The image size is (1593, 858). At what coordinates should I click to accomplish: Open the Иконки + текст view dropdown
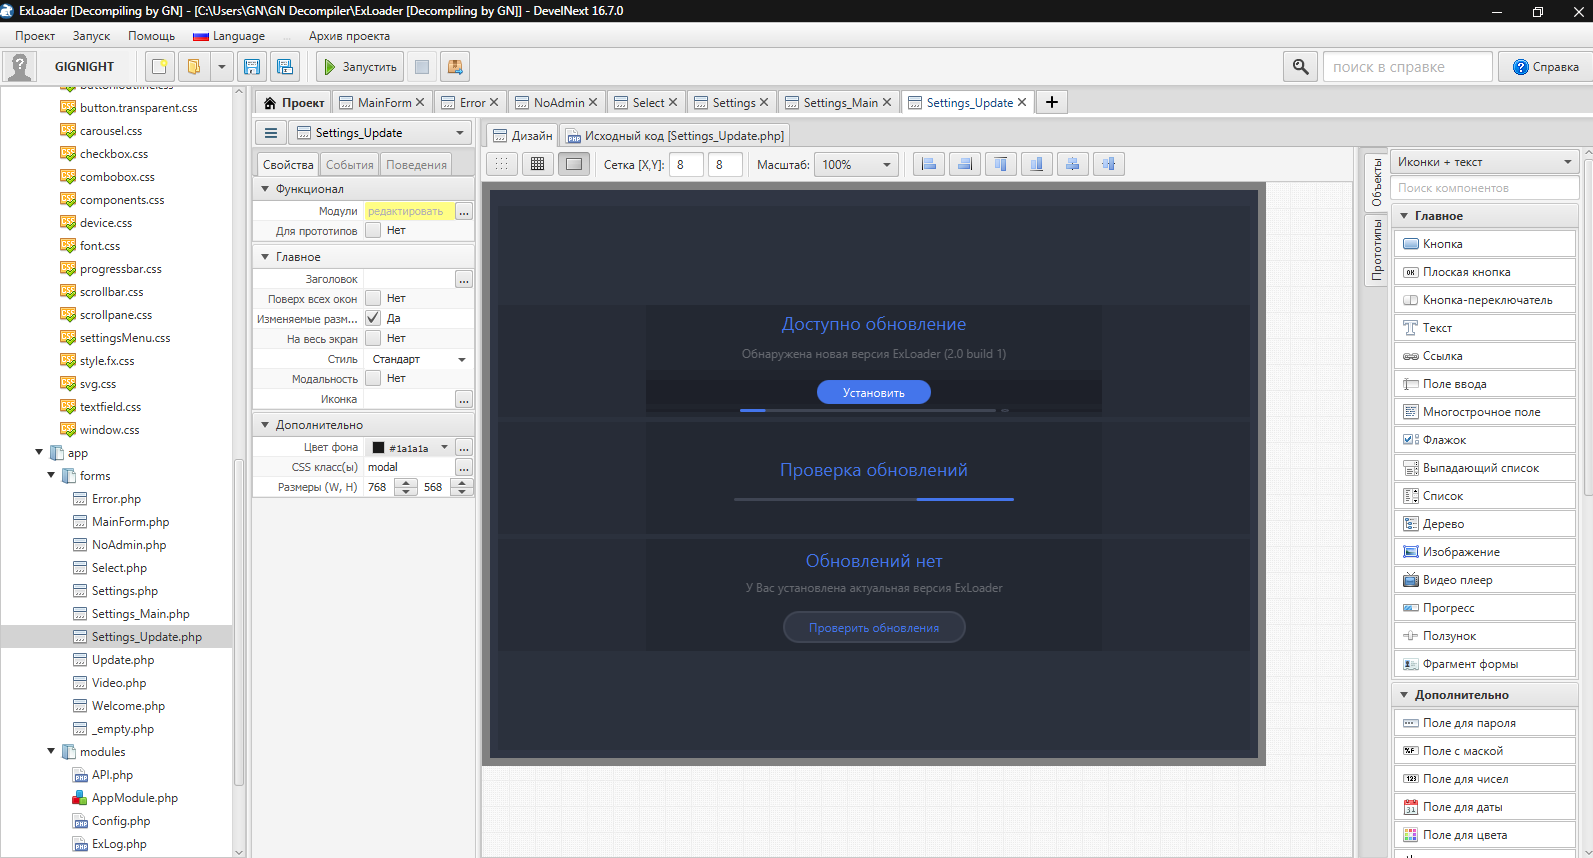point(1484,162)
